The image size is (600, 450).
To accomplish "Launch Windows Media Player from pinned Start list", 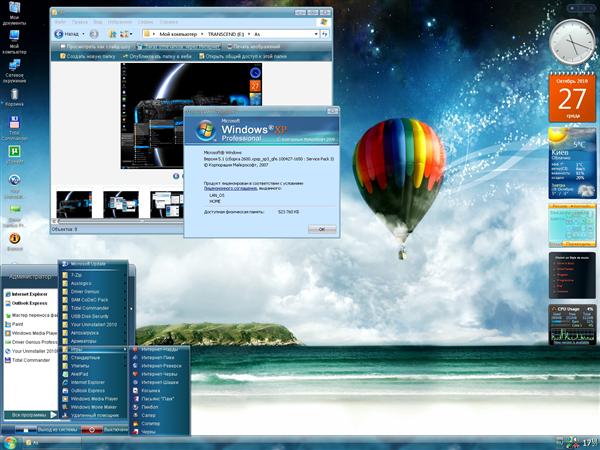I will [x=31, y=333].
